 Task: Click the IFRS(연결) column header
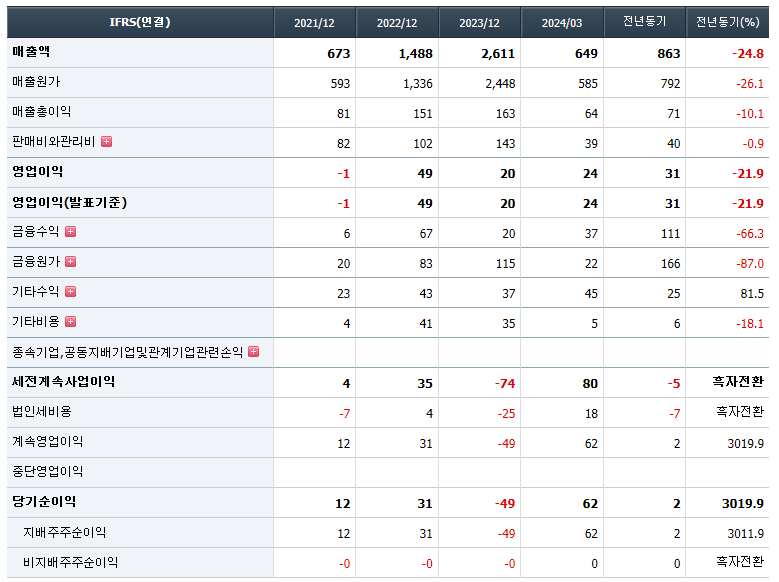point(140,22)
